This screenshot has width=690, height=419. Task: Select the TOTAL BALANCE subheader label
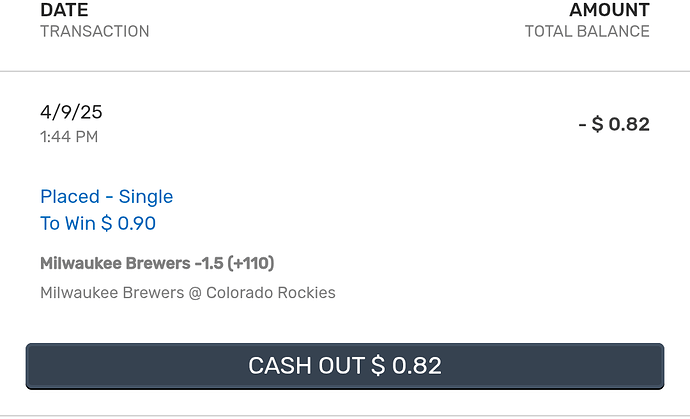(x=587, y=31)
